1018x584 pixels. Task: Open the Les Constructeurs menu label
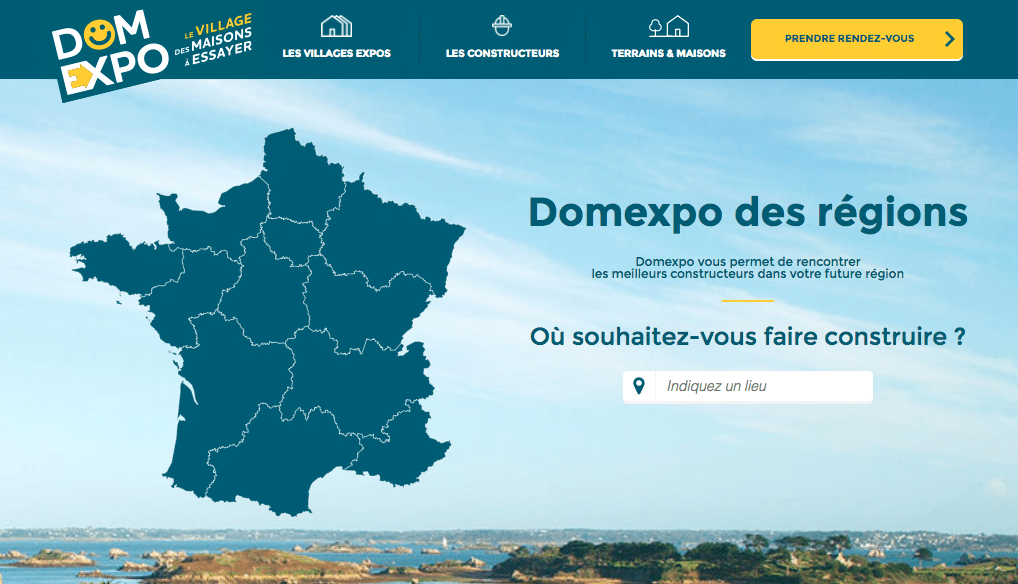[502, 53]
